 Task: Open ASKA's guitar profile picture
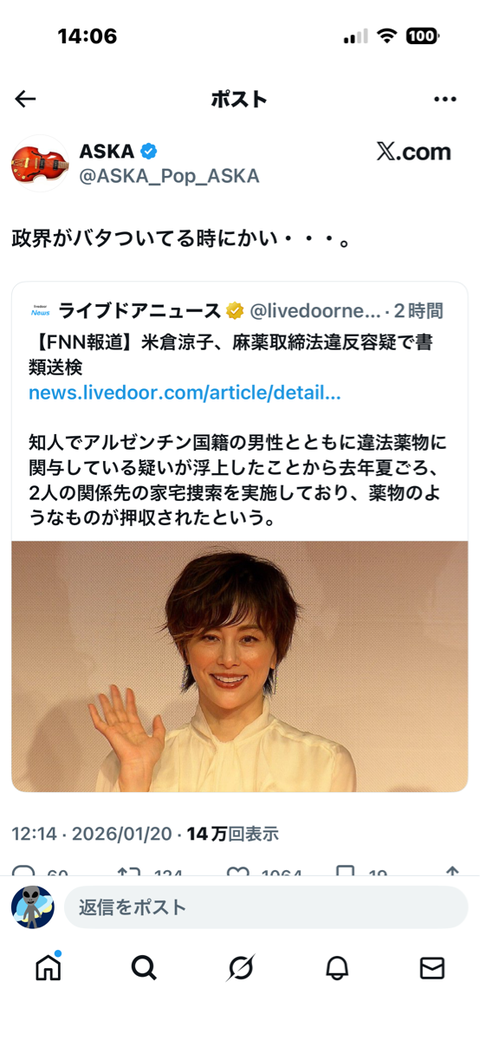pyautogui.click(x=40, y=163)
